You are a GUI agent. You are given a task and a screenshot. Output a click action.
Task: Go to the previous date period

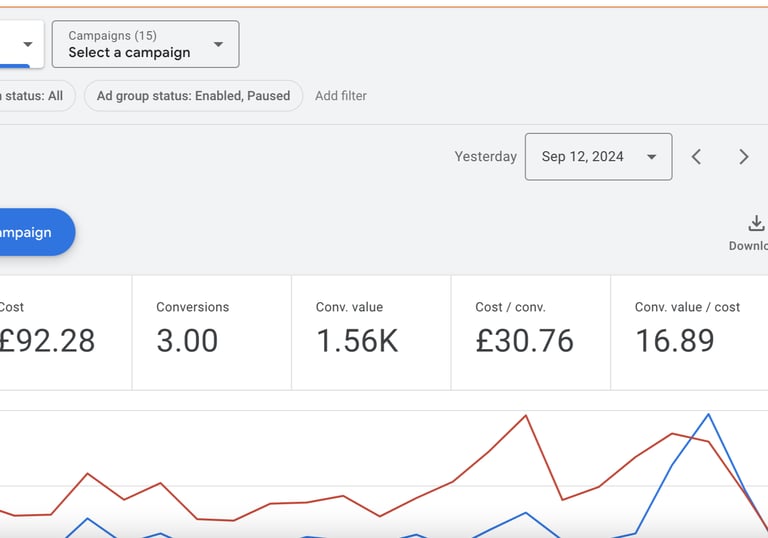(697, 157)
